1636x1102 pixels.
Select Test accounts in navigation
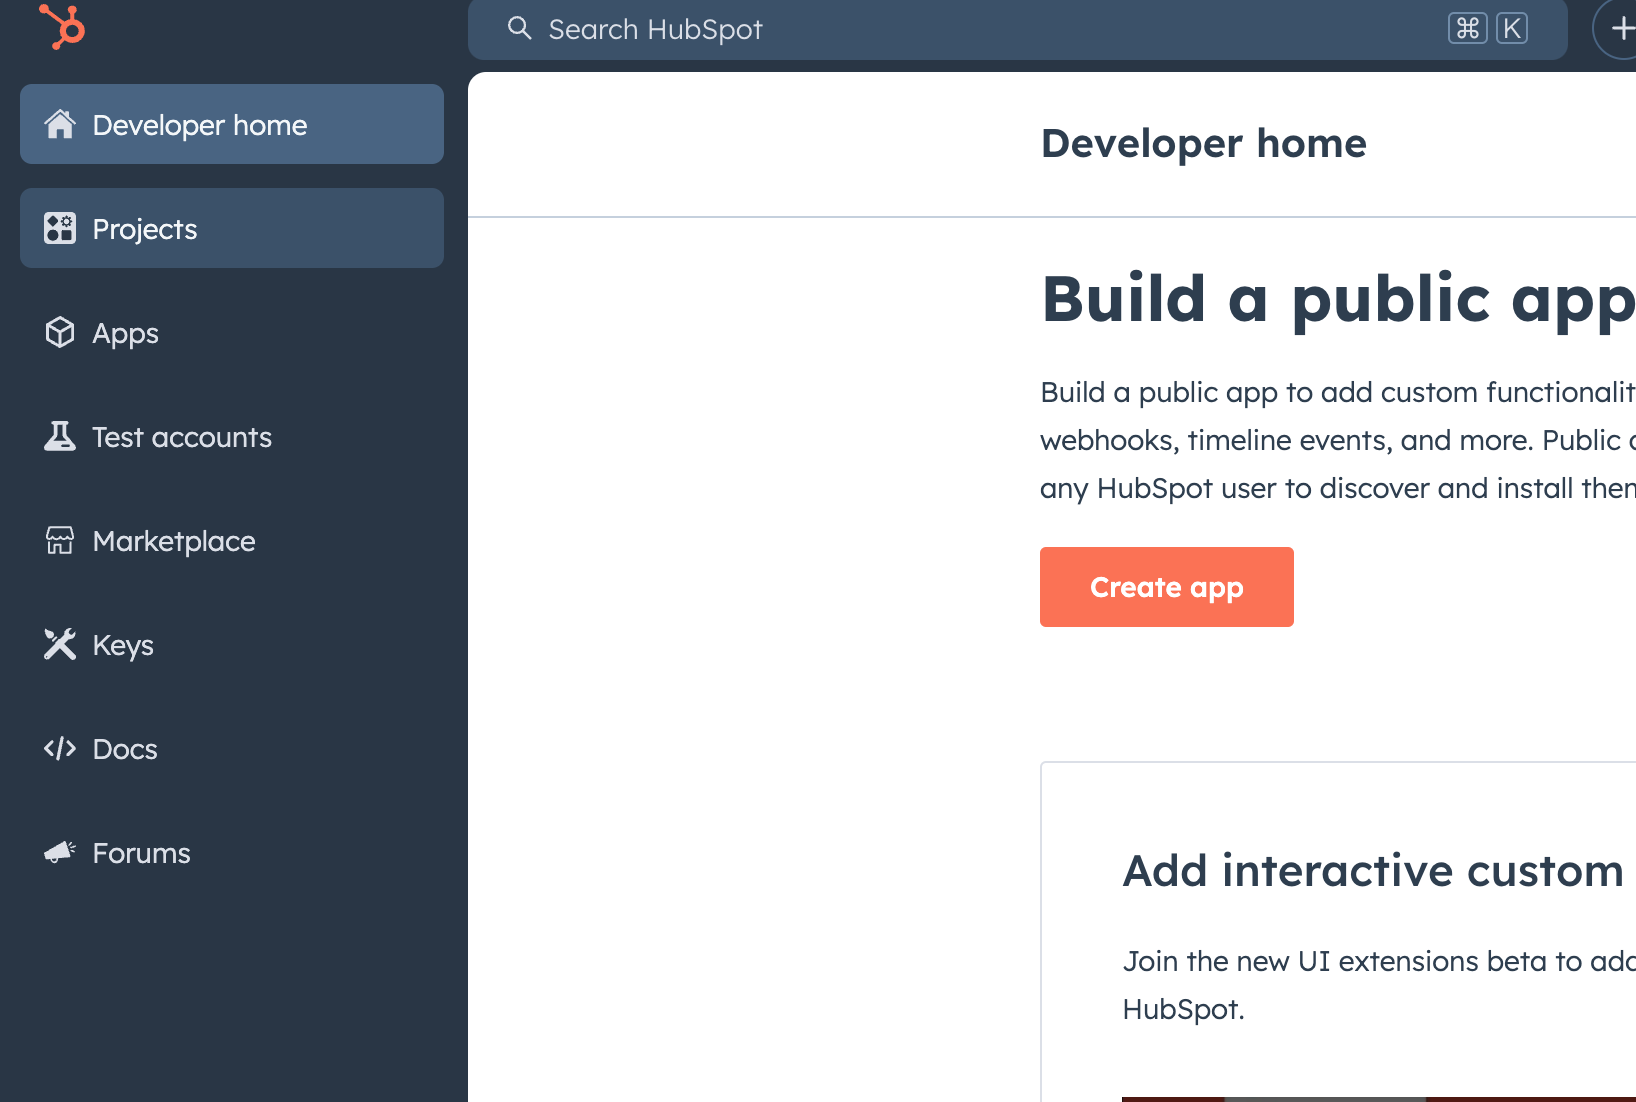[x=232, y=436]
